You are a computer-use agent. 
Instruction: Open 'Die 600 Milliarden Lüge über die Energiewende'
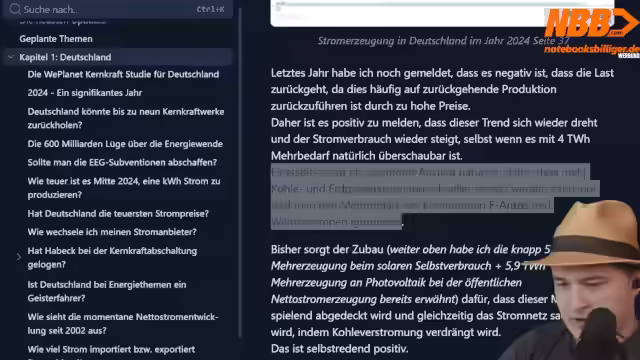tap(125, 144)
